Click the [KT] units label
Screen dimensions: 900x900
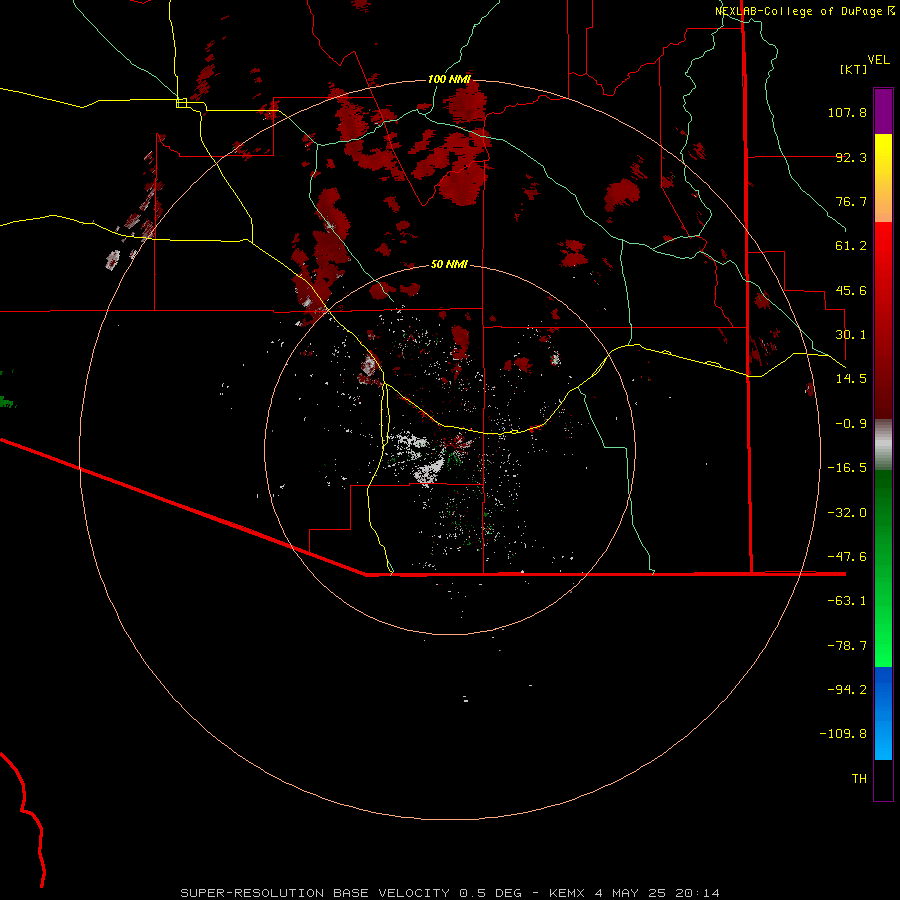pyautogui.click(x=854, y=69)
